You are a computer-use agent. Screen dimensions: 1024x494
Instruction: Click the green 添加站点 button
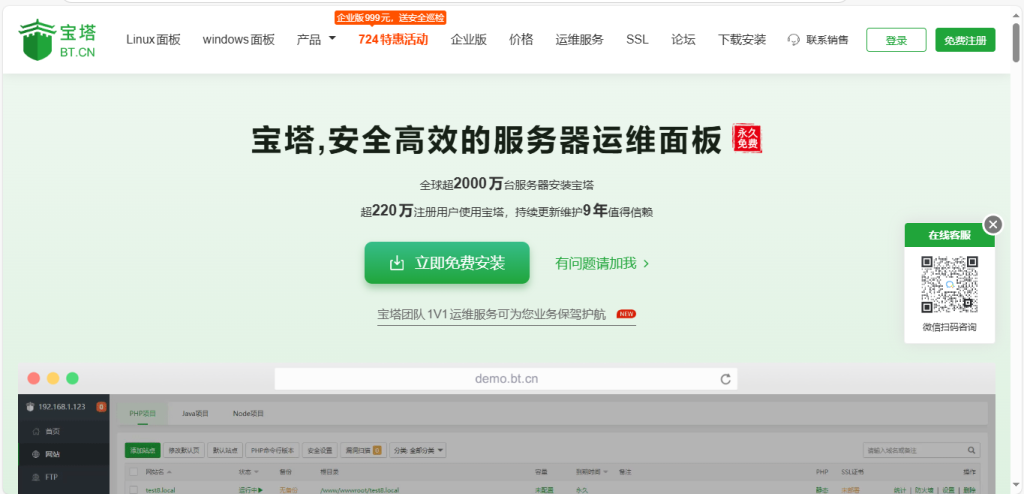coord(142,450)
